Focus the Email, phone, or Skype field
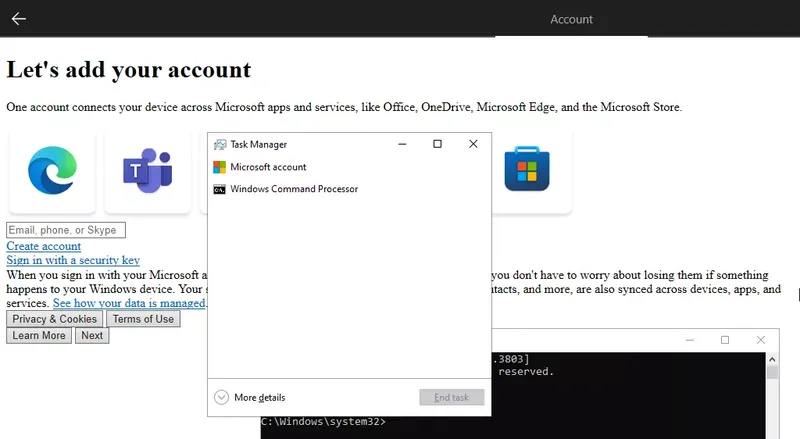Viewport: 800px width, 439px height. [x=66, y=230]
